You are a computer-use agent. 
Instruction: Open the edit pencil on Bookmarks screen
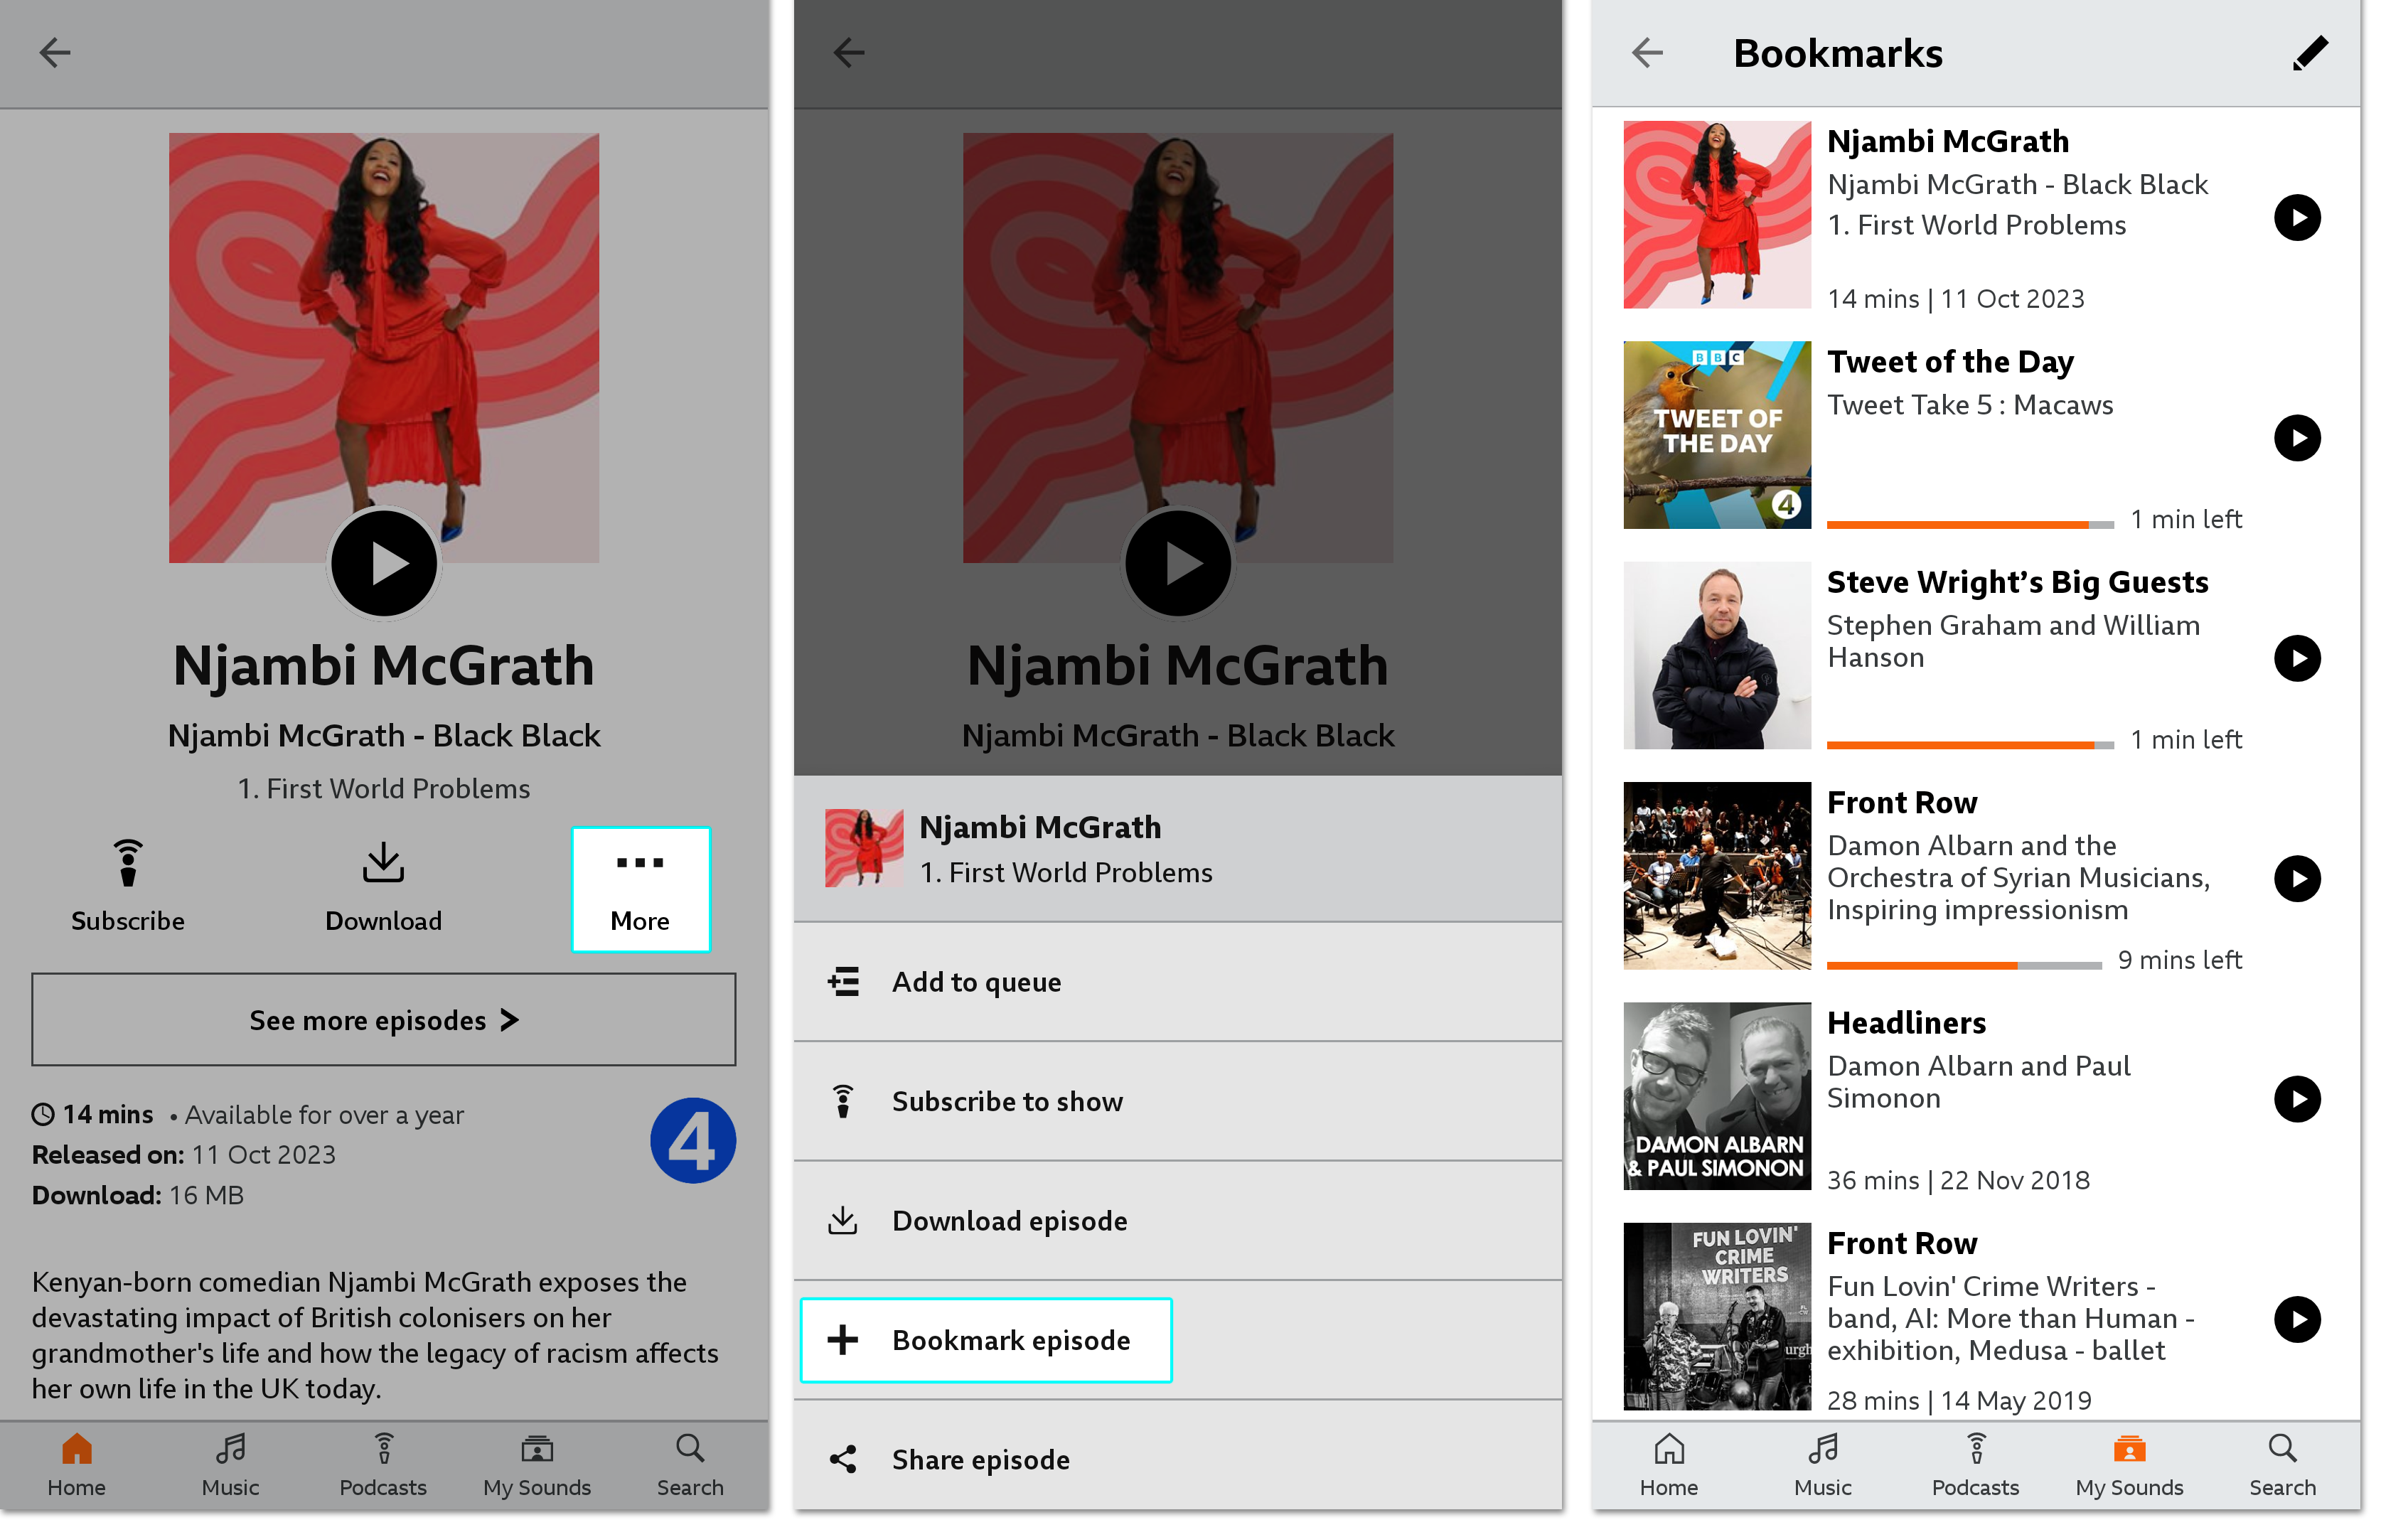click(x=2310, y=53)
